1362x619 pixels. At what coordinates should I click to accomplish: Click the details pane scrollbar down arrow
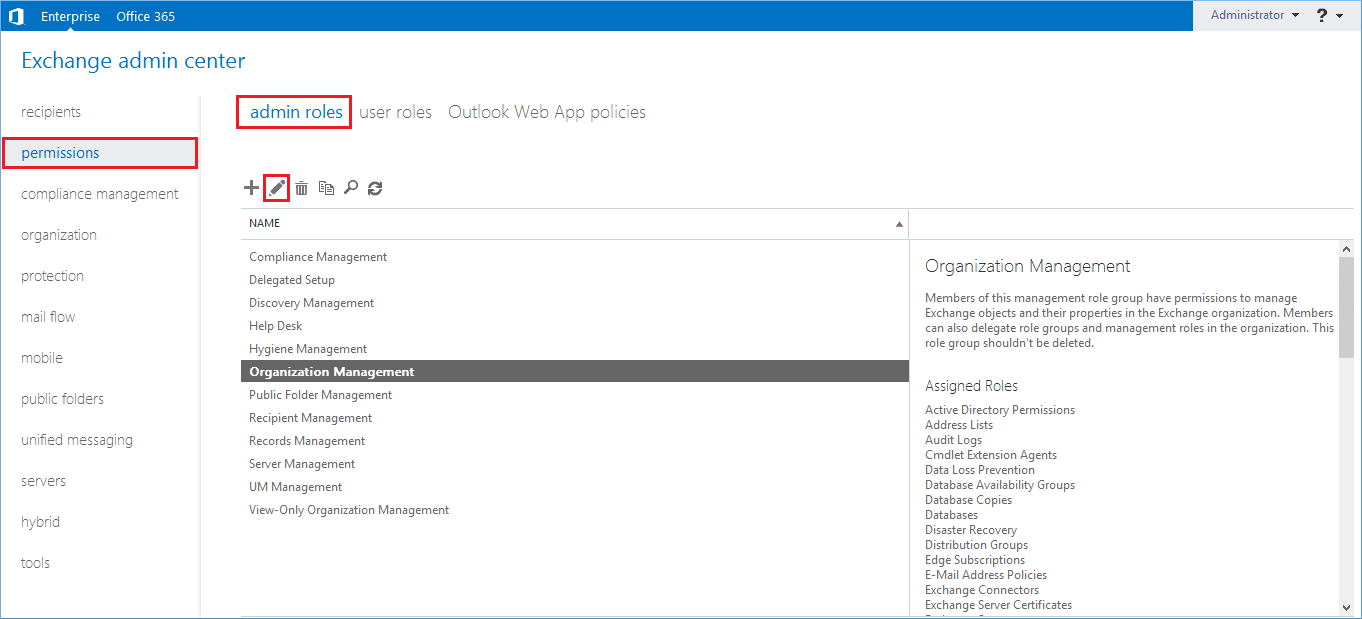[1346, 607]
